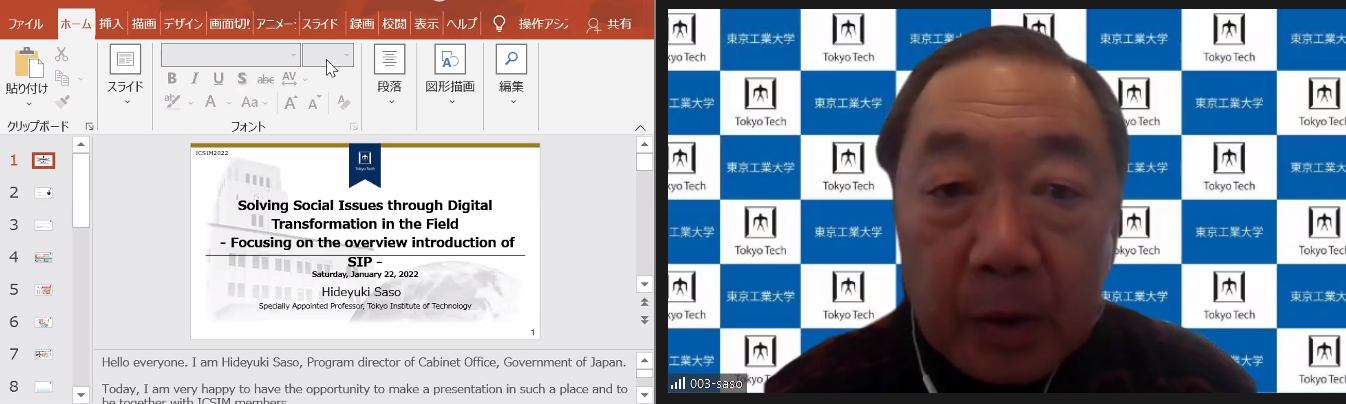Expand the drawing (図形描画) dropdown arrow

pyautogui.click(x=450, y=102)
